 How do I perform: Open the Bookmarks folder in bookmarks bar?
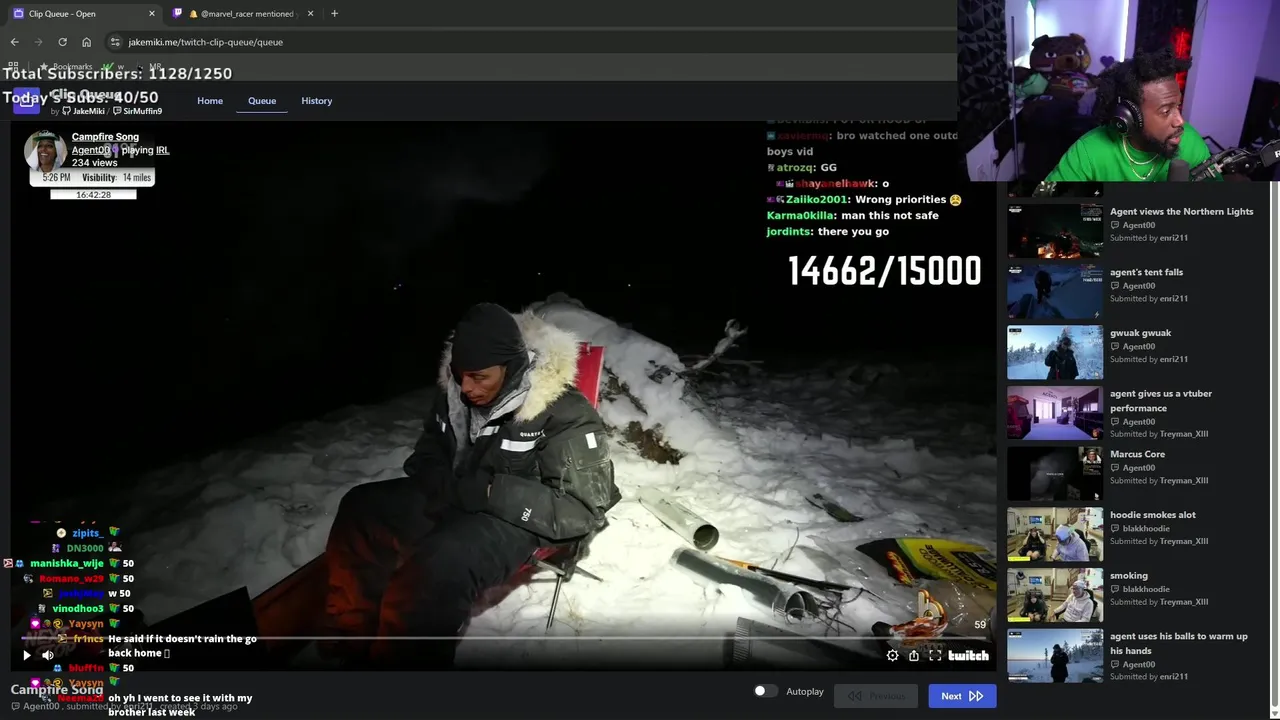coord(66,67)
